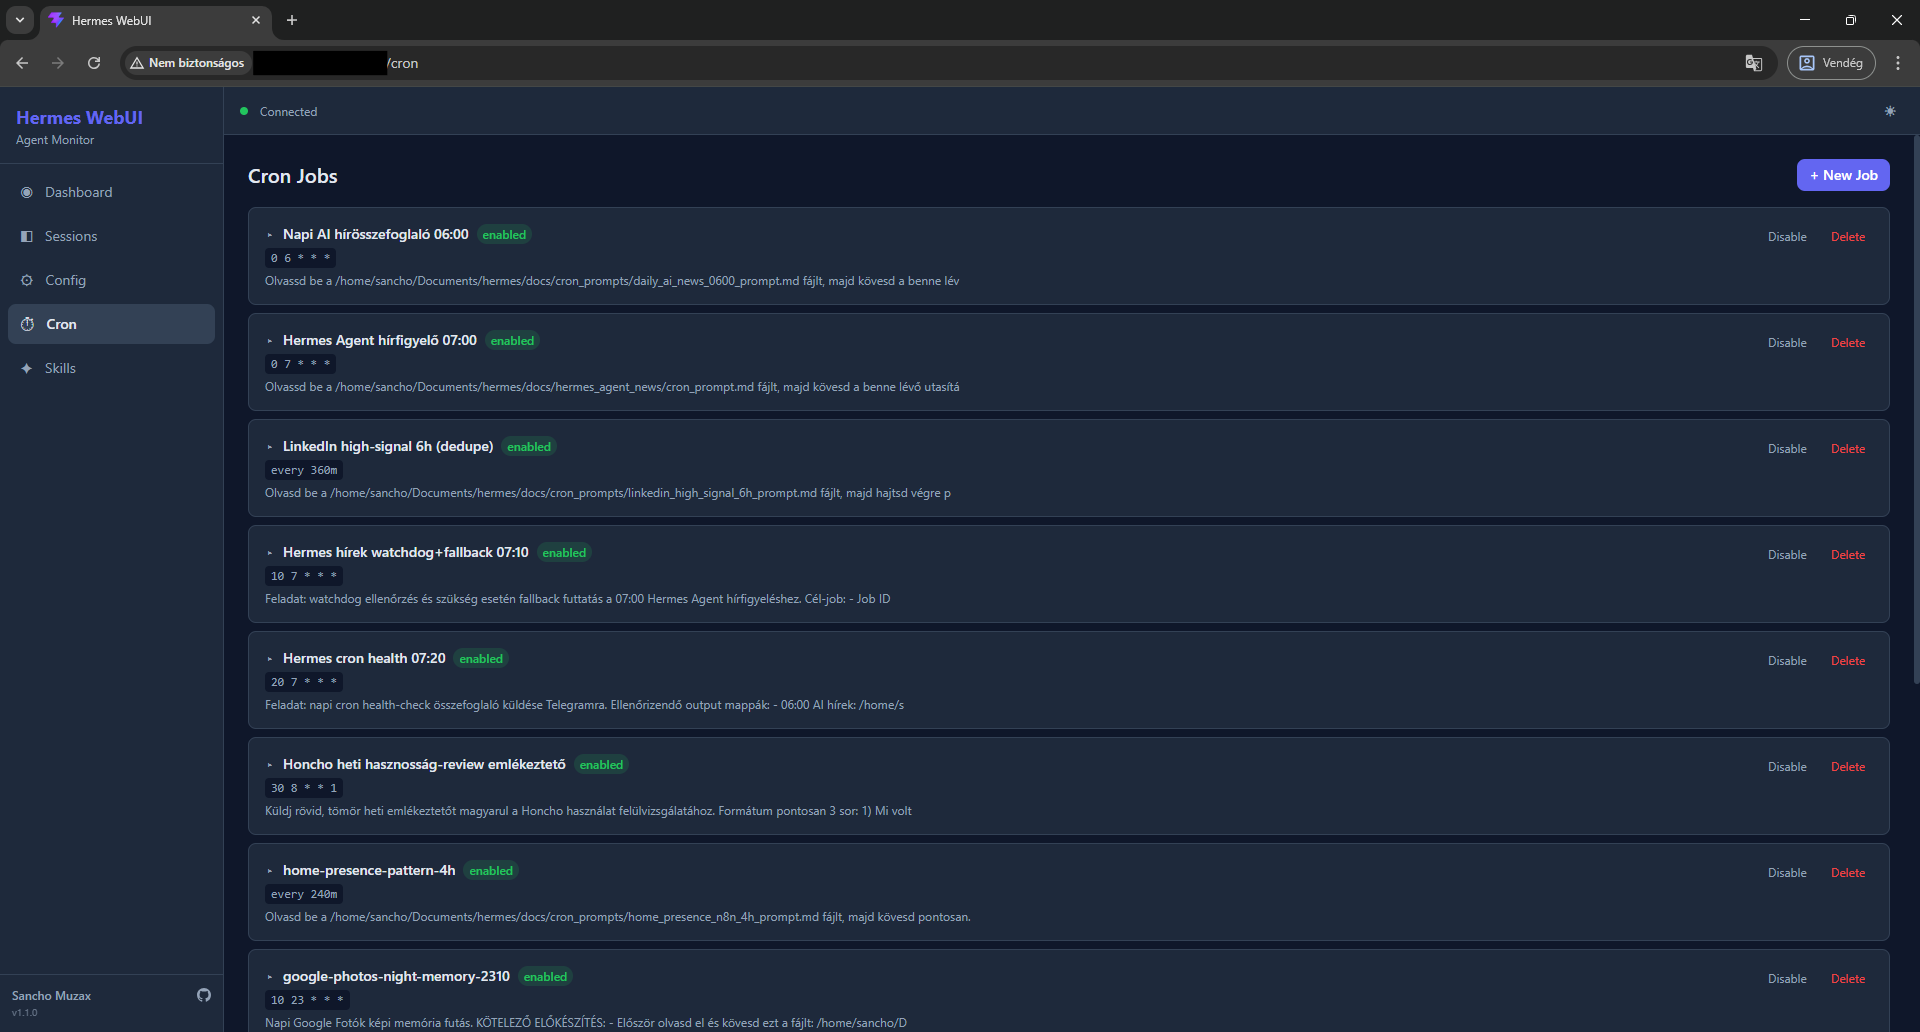Delete Hermes Agent hírfigyelő 07:00 job
This screenshot has width=1920, height=1032.
click(x=1848, y=343)
